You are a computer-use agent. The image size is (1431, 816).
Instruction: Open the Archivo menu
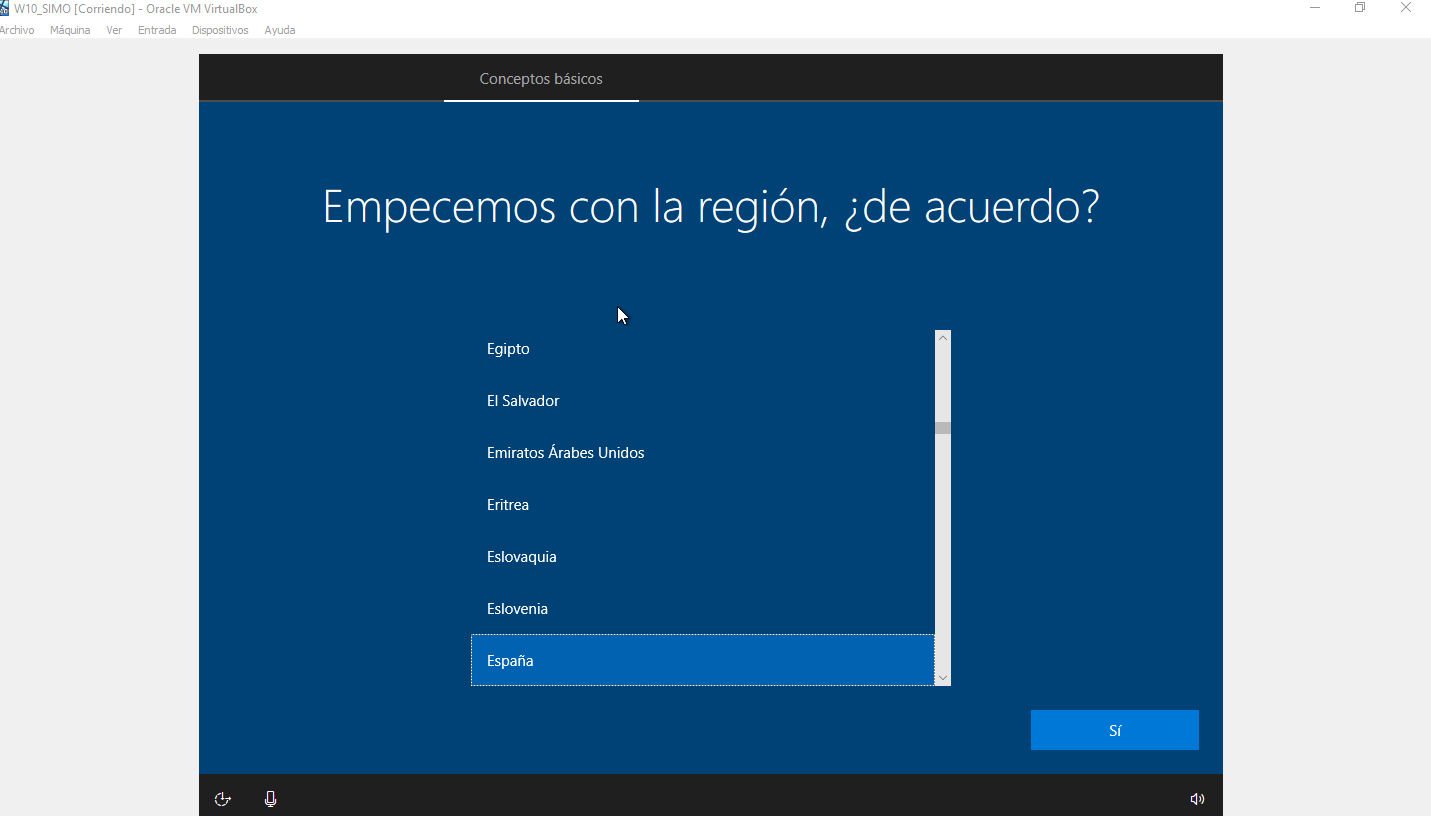(16, 30)
